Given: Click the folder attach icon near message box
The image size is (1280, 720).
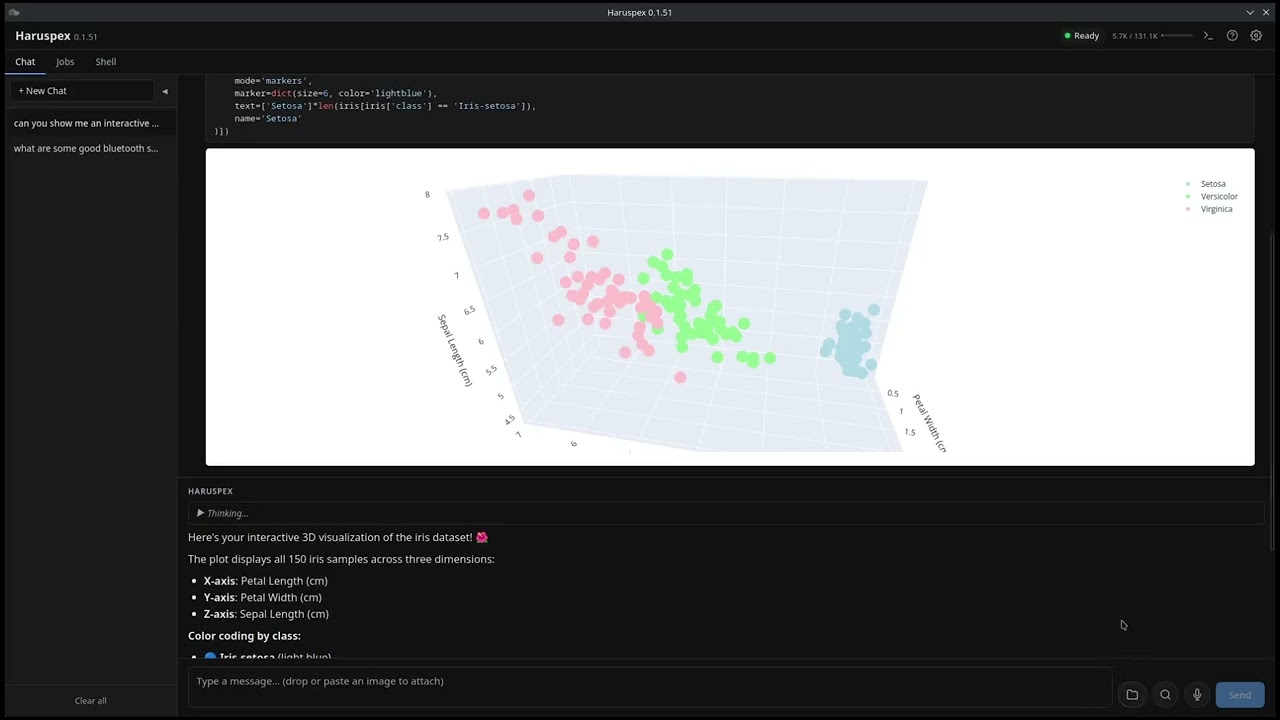Looking at the screenshot, I should (x=1132, y=695).
